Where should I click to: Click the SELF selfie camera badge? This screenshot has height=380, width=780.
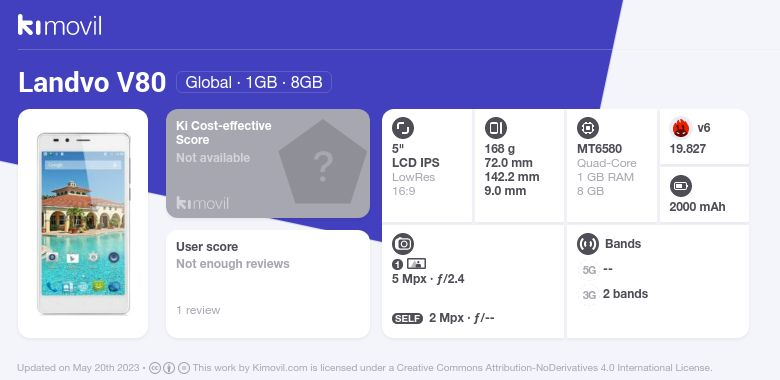407,318
